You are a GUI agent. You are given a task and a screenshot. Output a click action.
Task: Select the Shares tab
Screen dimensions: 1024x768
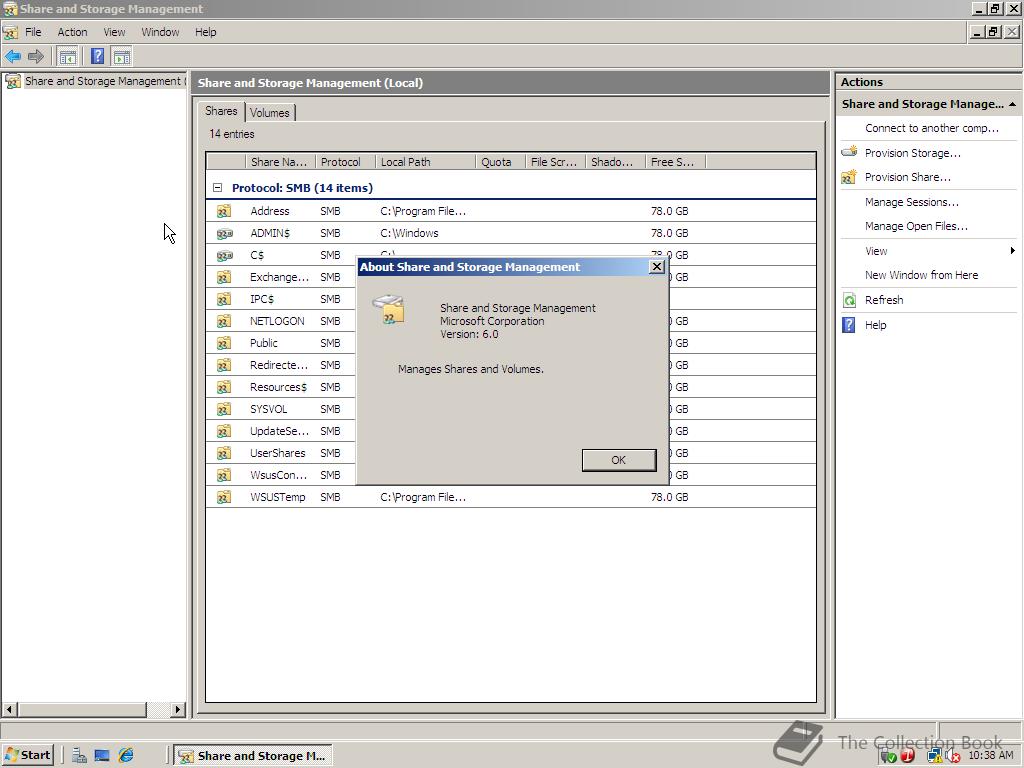point(221,111)
